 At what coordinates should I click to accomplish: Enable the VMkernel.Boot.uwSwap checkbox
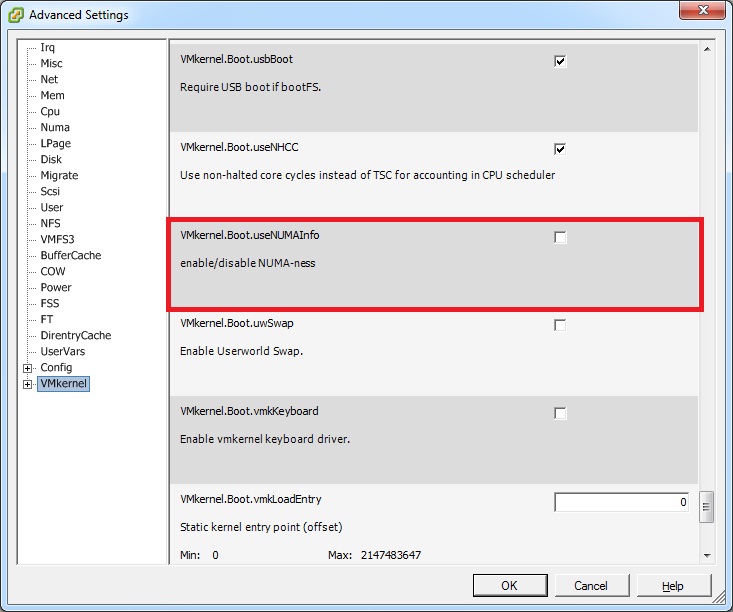click(x=560, y=325)
